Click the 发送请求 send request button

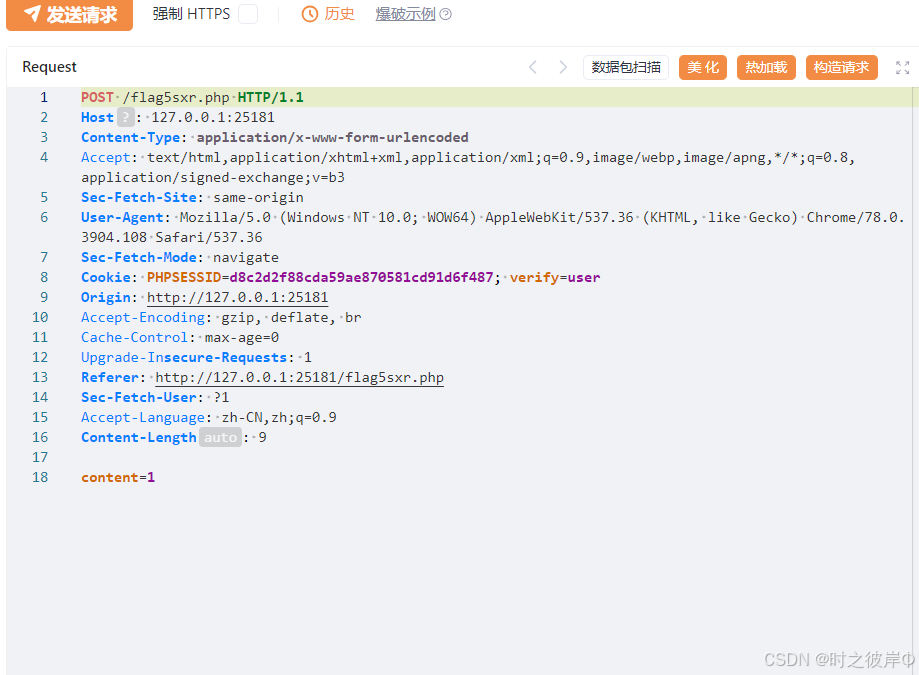tap(70, 14)
